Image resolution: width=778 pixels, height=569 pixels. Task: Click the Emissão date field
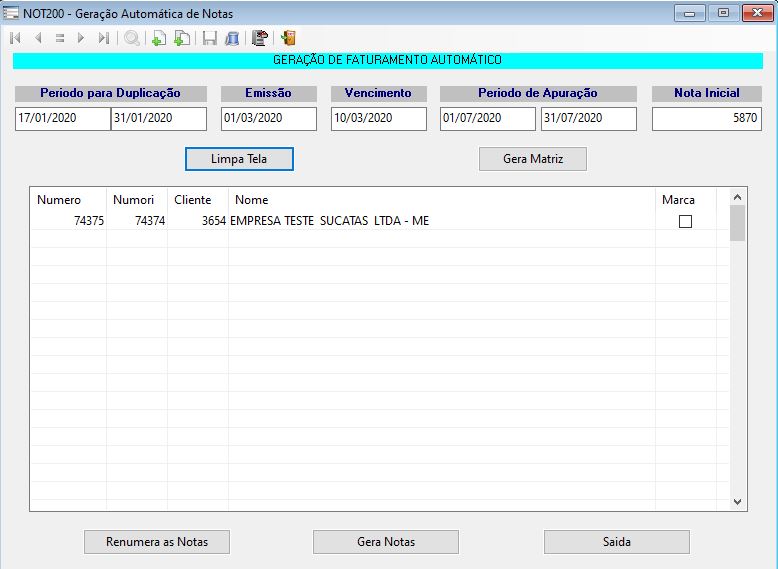268,118
